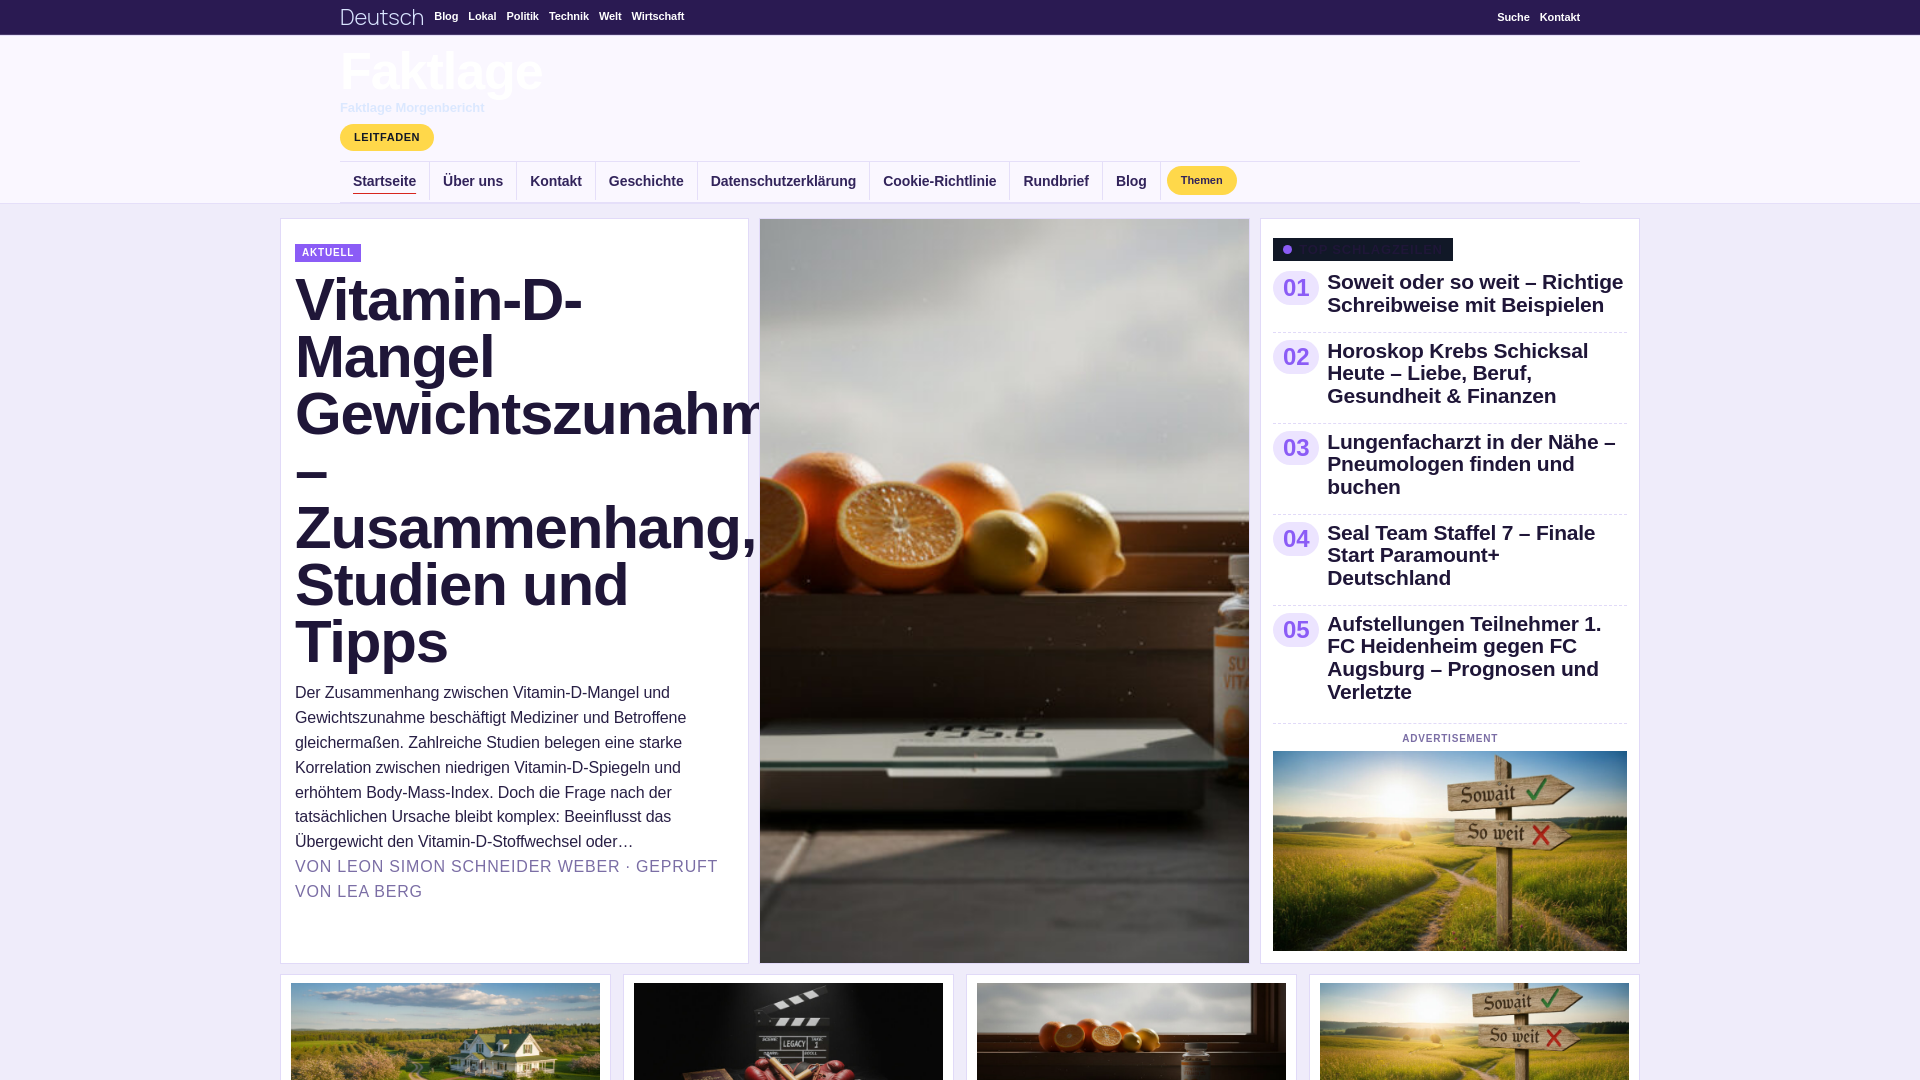This screenshot has height=1080, width=1920.
Task: Go to the Rundbrief page
Action: (1056, 182)
